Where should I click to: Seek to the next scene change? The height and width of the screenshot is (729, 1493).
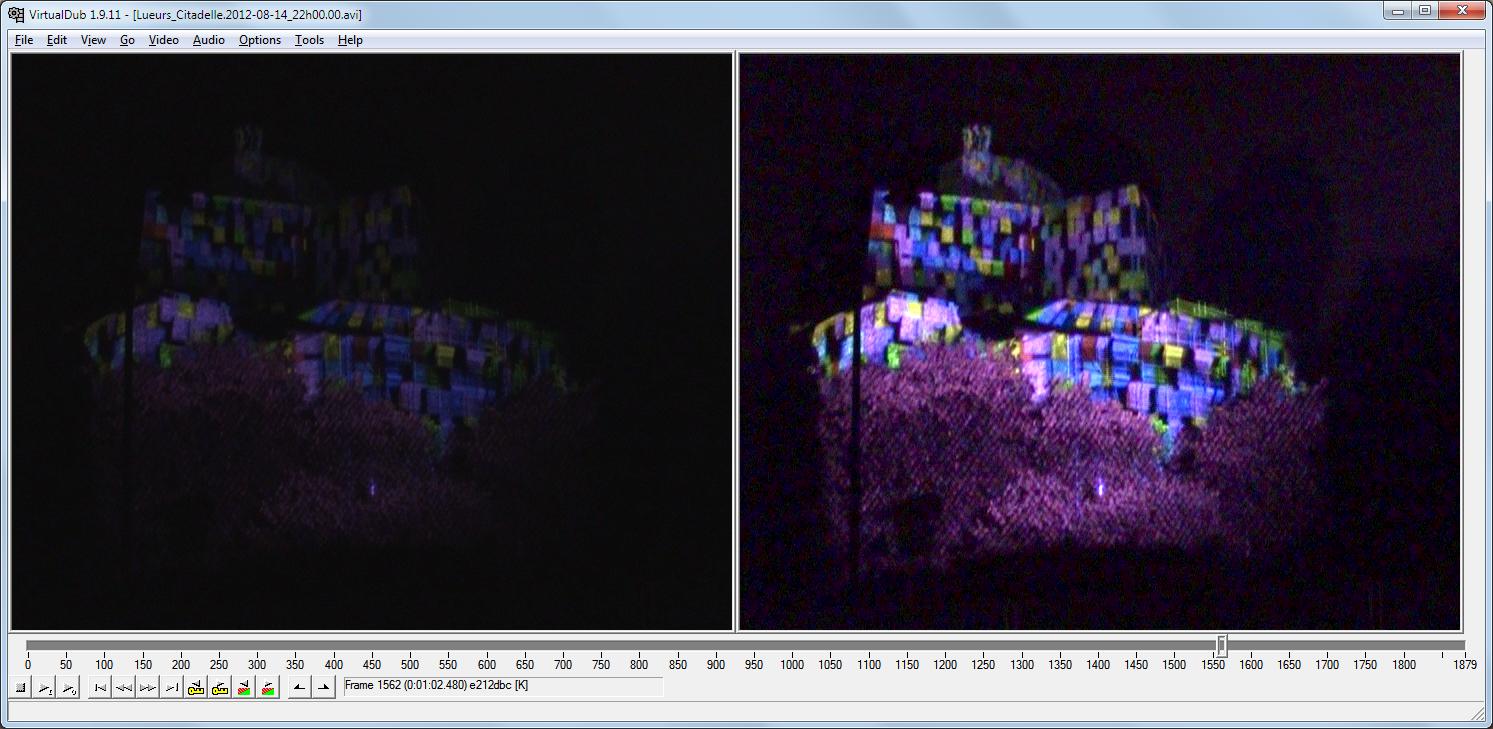tap(267, 688)
